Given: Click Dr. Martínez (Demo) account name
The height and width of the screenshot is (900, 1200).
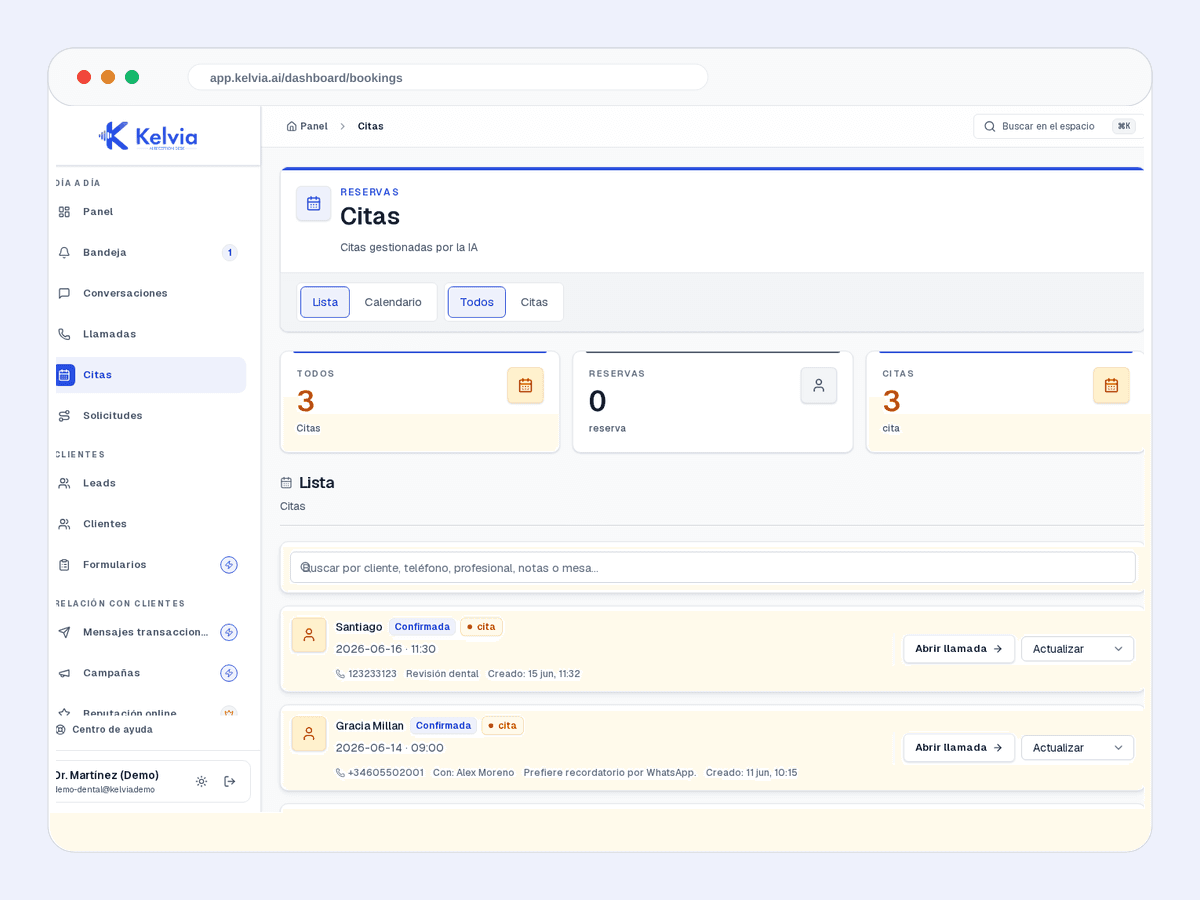Looking at the screenshot, I should pos(106,775).
